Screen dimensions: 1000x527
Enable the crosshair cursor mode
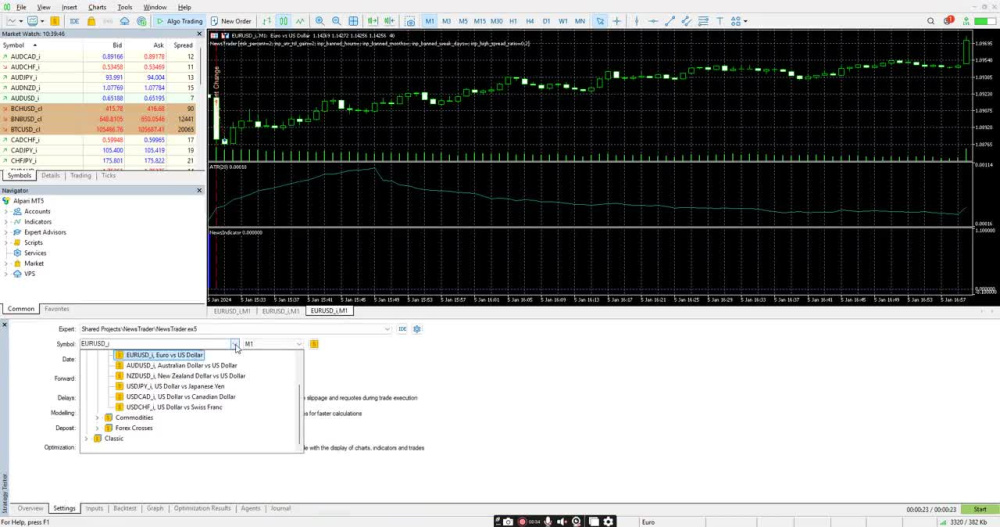pyautogui.click(x=617, y=21)
